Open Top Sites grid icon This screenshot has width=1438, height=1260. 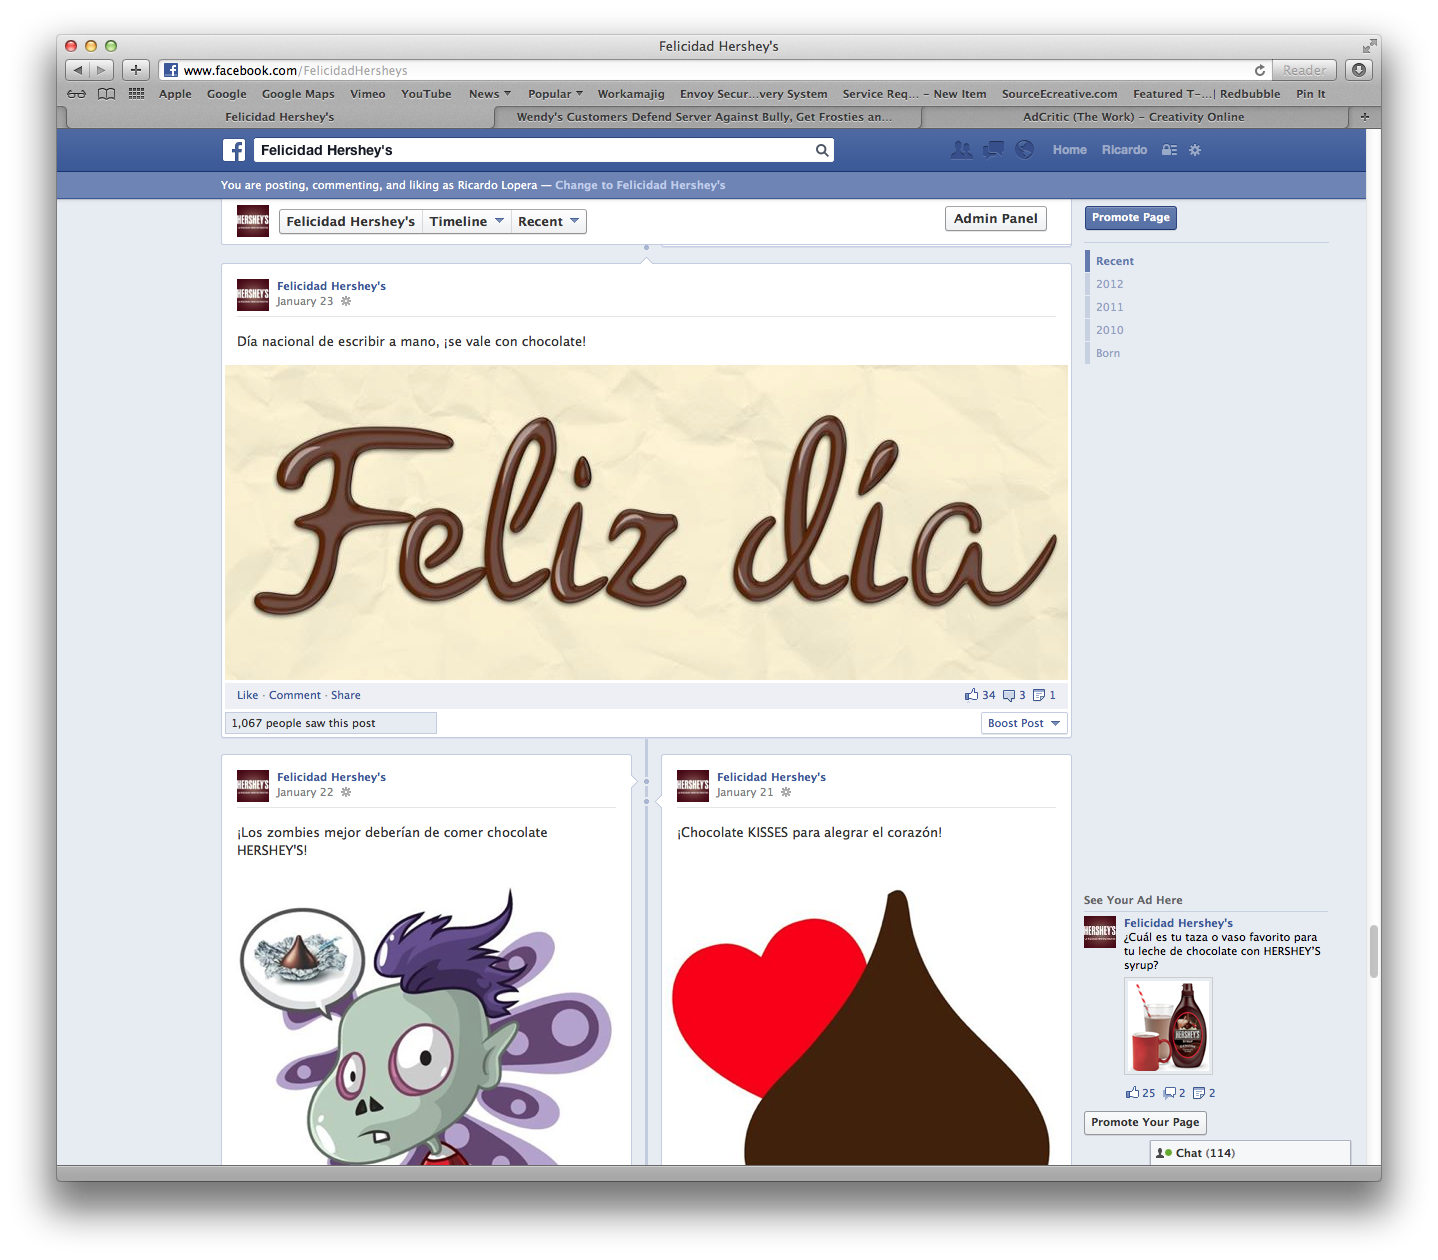[x=137, y=94]
